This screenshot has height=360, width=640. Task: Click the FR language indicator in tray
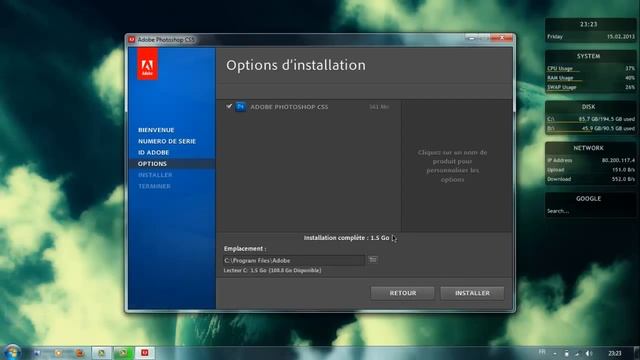pyautogui.click(x=542, y=352)
